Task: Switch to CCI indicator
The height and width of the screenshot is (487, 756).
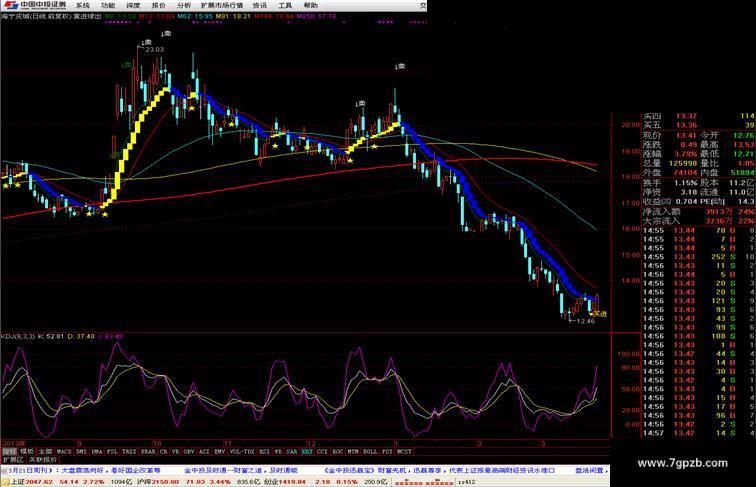Action: pos(322,452)
